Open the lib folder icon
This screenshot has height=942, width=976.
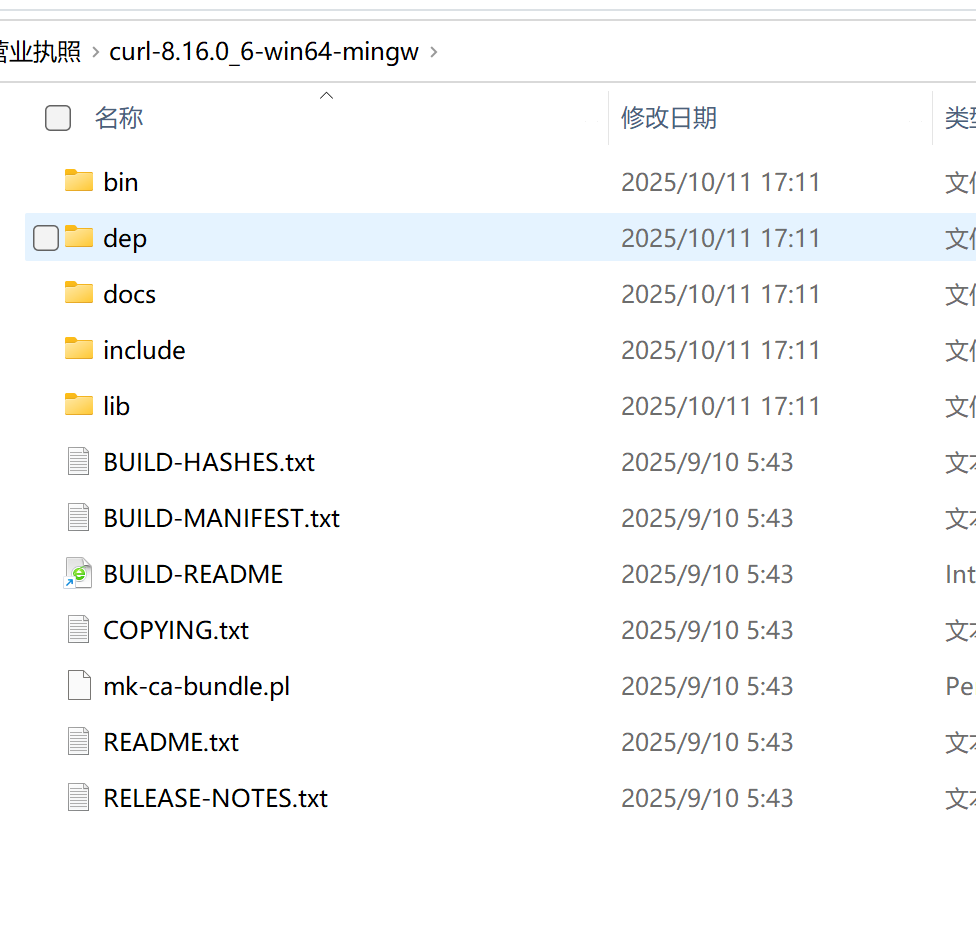[79, 405]
